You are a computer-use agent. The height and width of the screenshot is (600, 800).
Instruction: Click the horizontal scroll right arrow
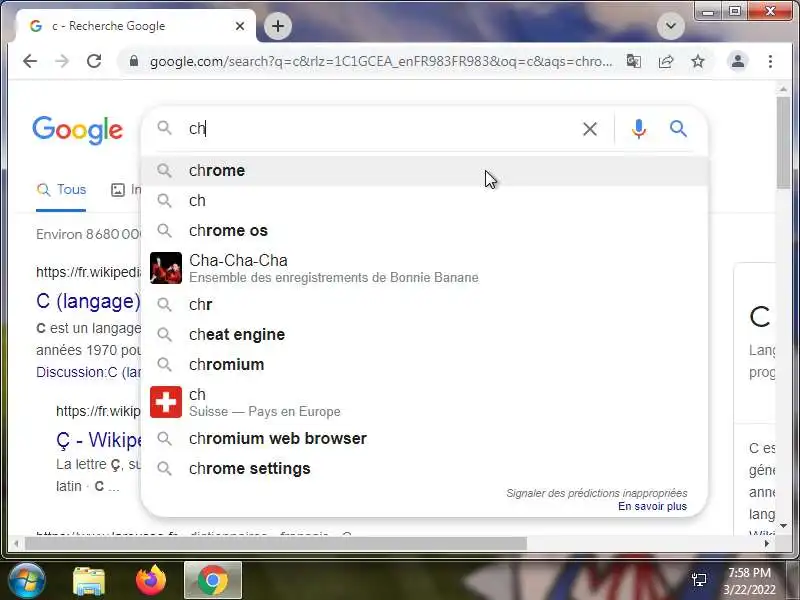pos(766,544)
